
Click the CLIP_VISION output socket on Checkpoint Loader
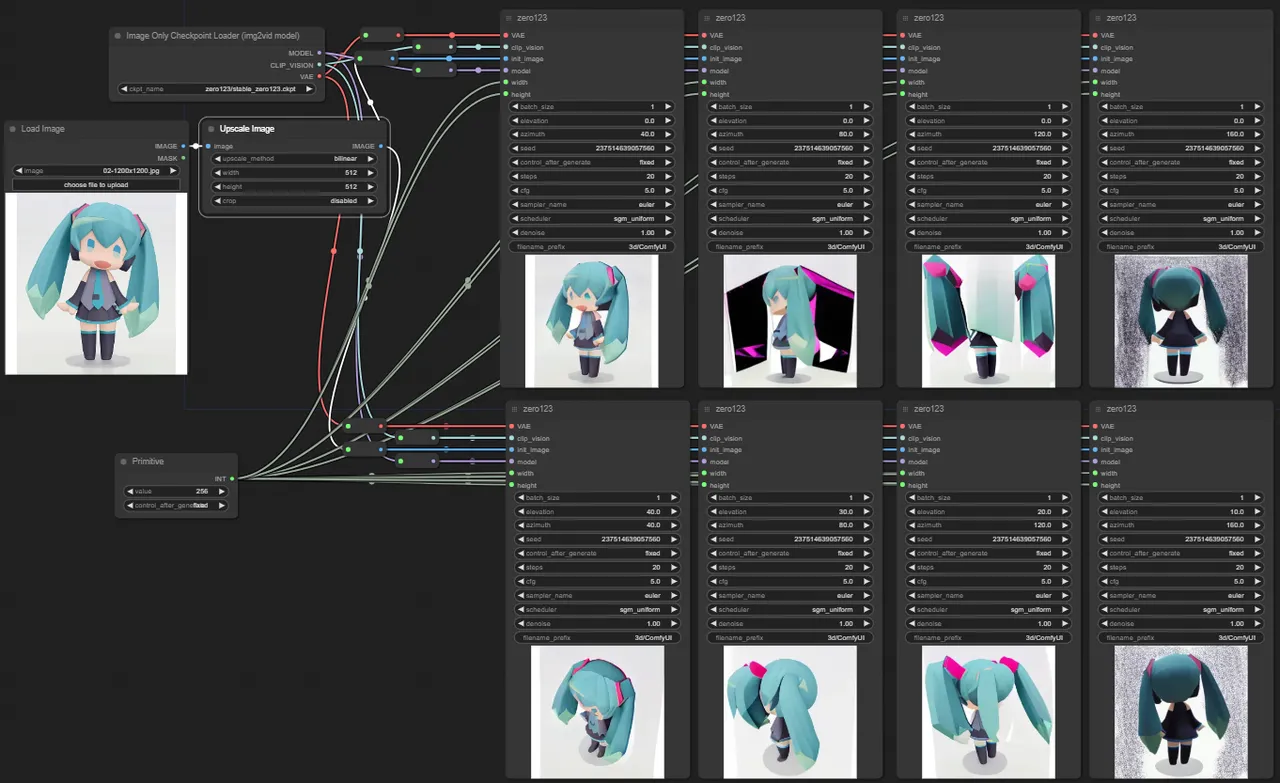(x=319, y=65)
